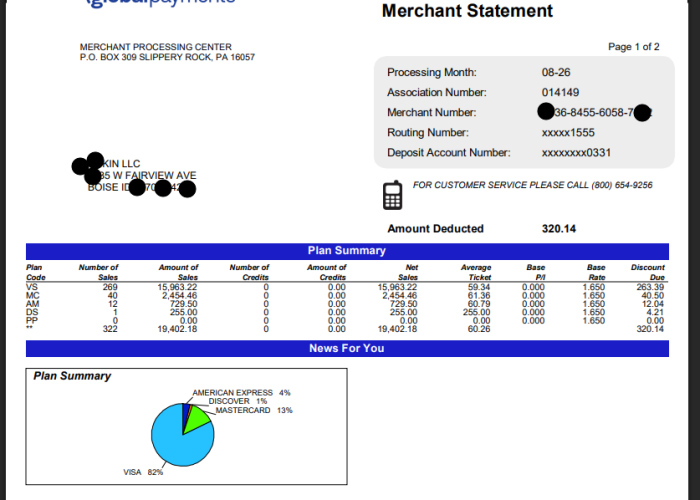Click the Page 1 of 2 indicator

[633, 47]
